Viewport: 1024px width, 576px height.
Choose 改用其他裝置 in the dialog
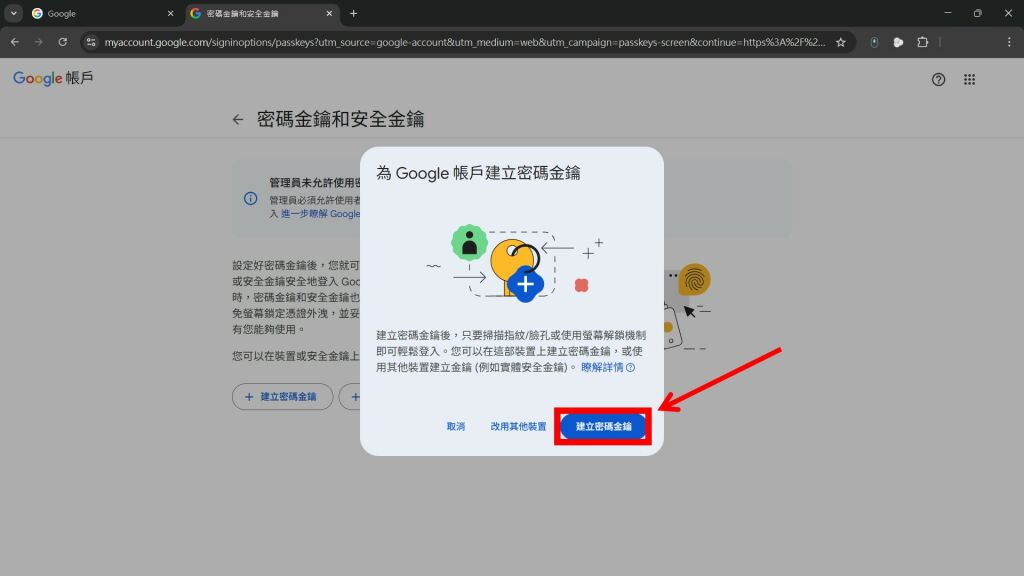[518, 426]
